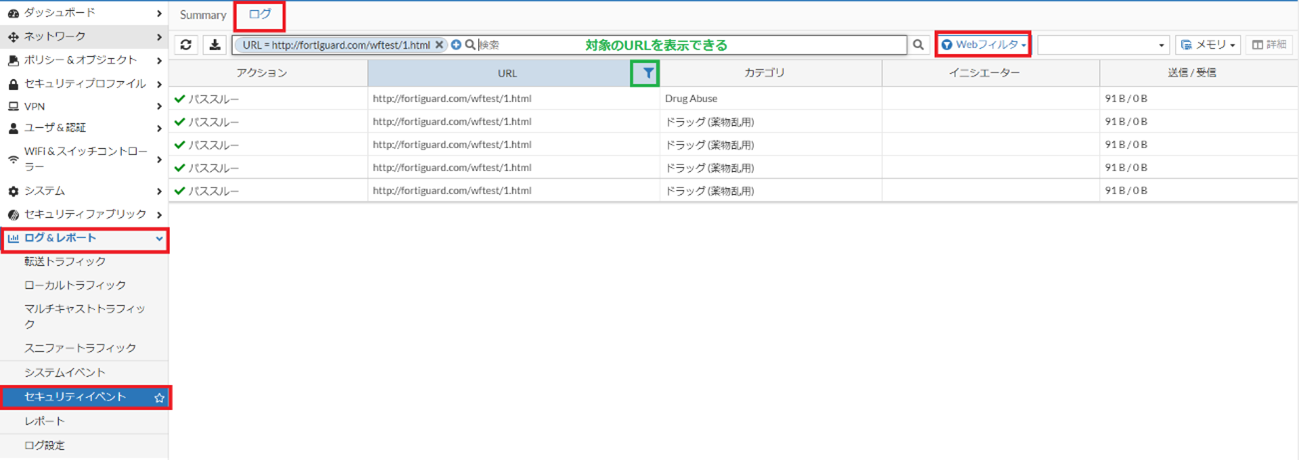Expand the システム menu chevron
The width and height of the screenshot is (1299, 460).
pyautogui.click(x=159, y=191)
